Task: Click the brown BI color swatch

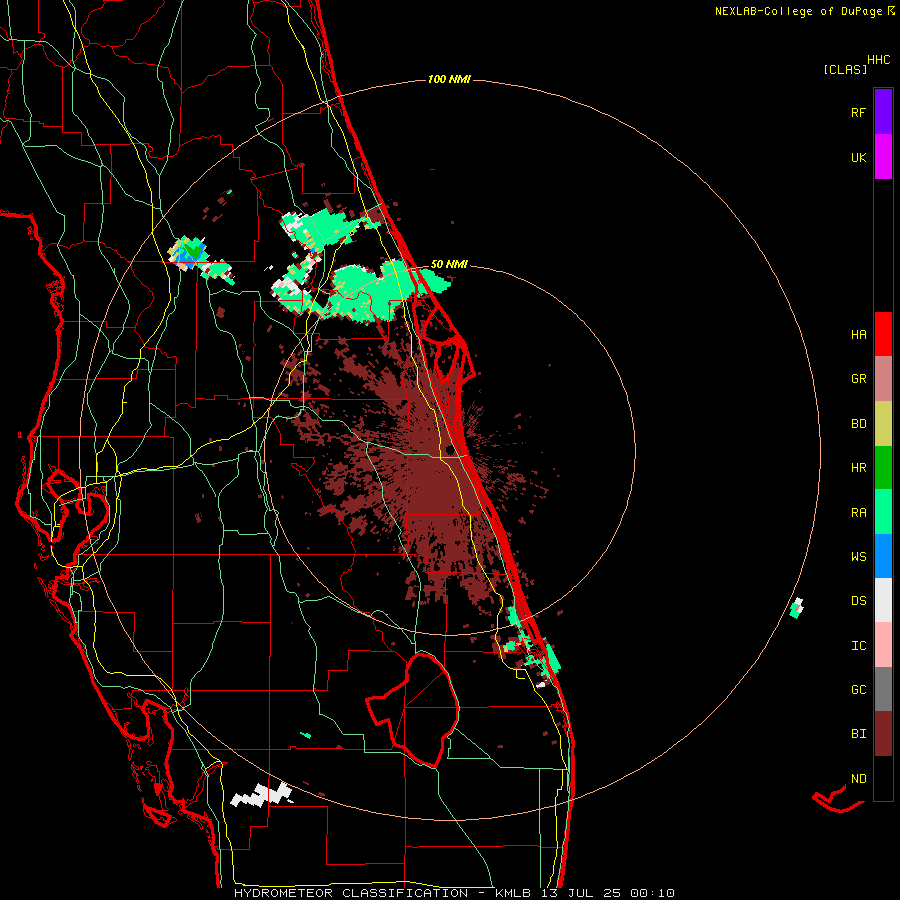Action: [x=883, y=734]
